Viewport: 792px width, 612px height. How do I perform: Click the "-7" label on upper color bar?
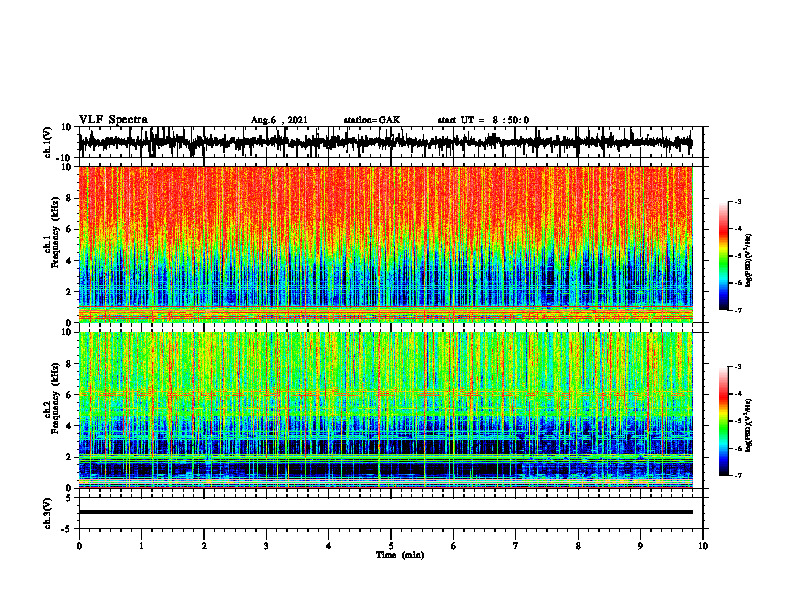point(737,311)
